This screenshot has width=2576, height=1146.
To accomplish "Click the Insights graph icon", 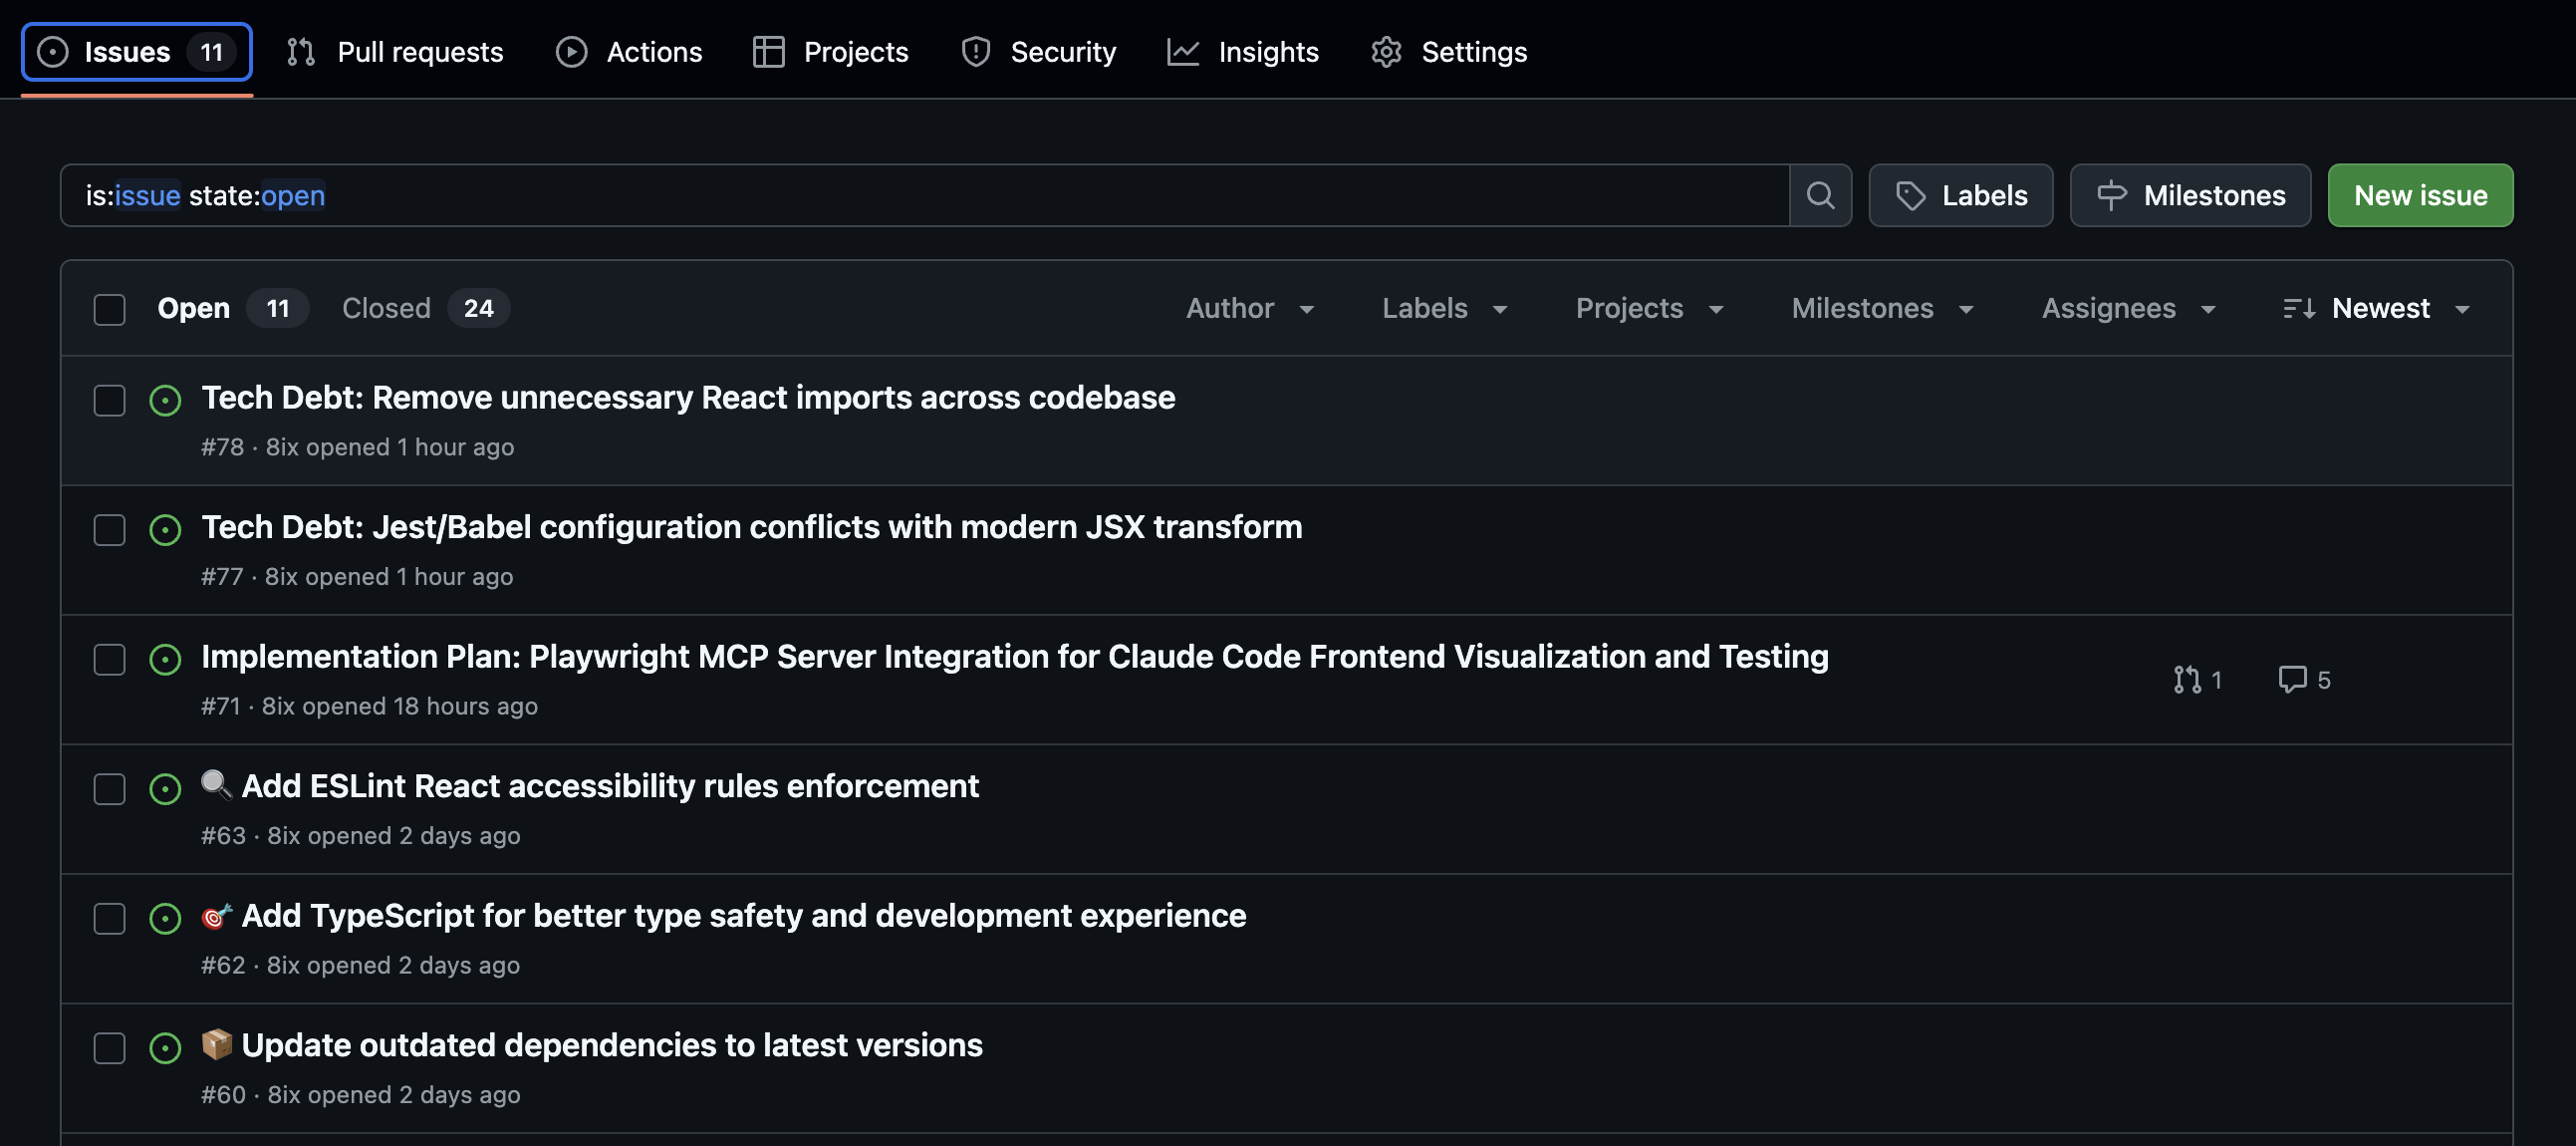I will click(x=1182, y=52).
